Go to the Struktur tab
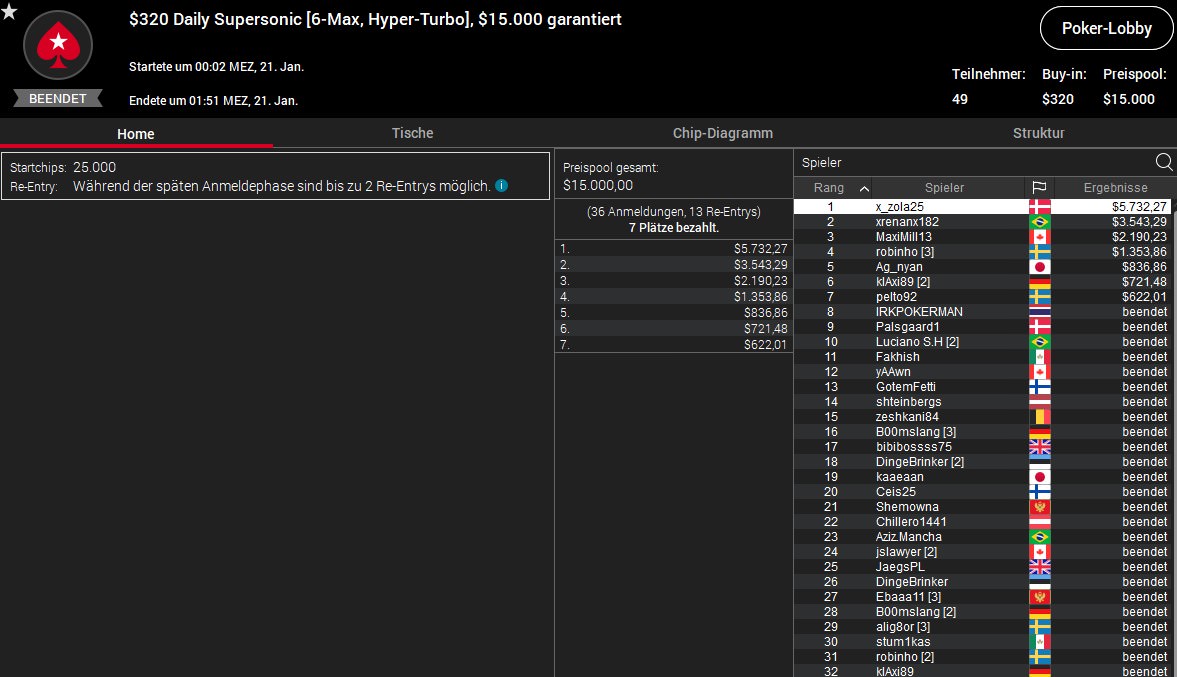 click(1038, 133)
